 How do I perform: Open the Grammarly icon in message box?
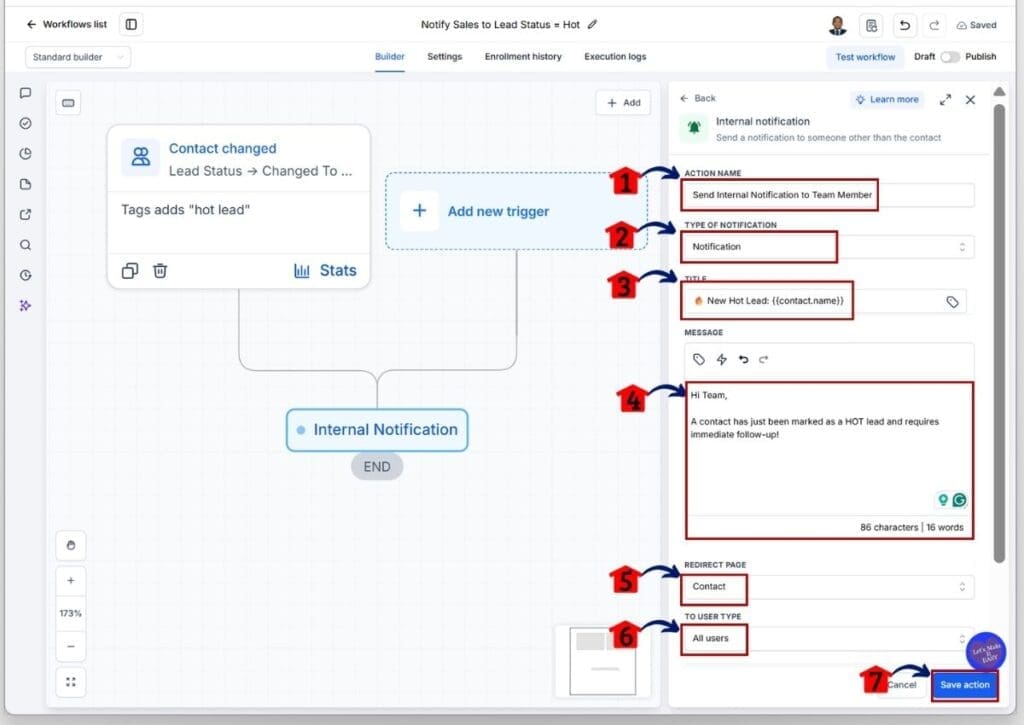point(959,500)
